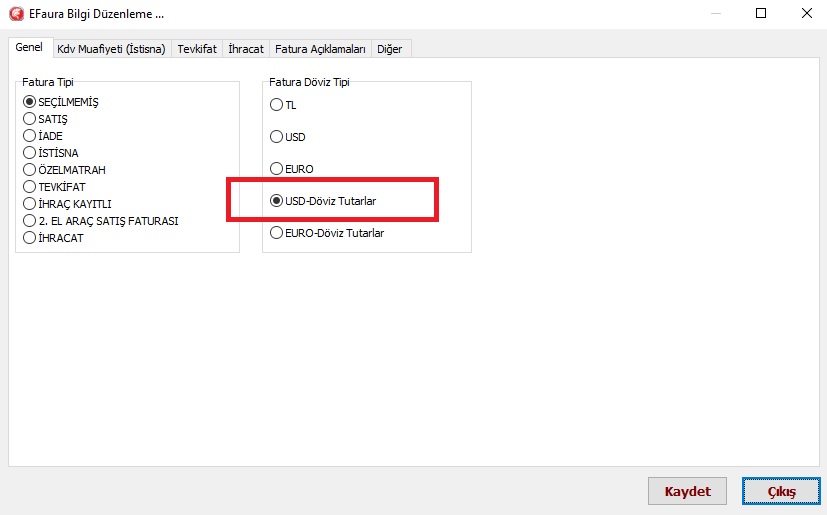Switch to the Tevkifat tab

pos(197,49)
